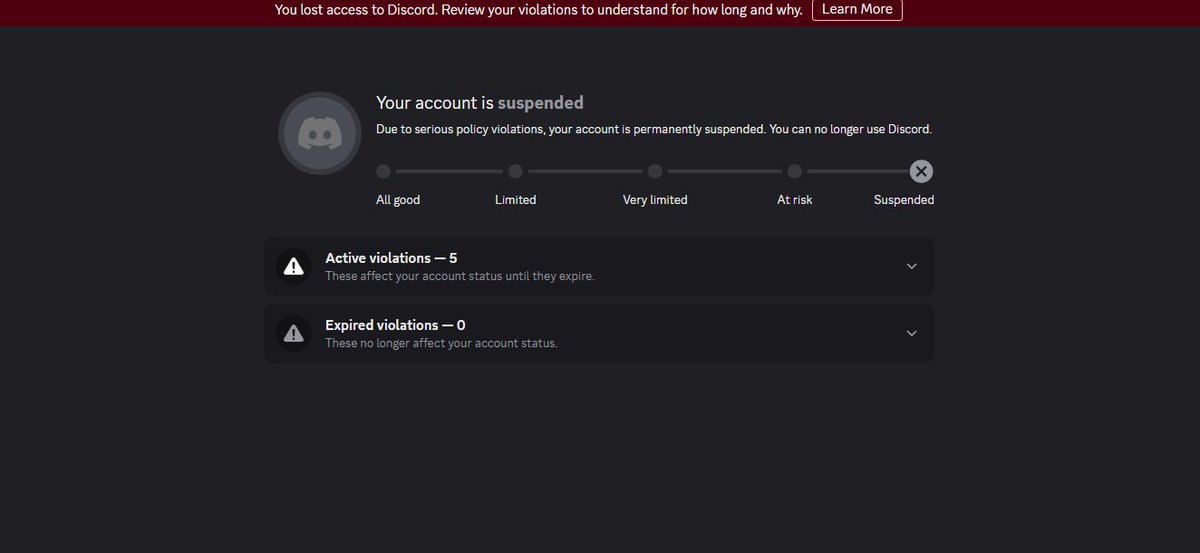1200x553 pixels.
Task: Expand the Expired violations chevron
Action: click(x=911, y=333)
